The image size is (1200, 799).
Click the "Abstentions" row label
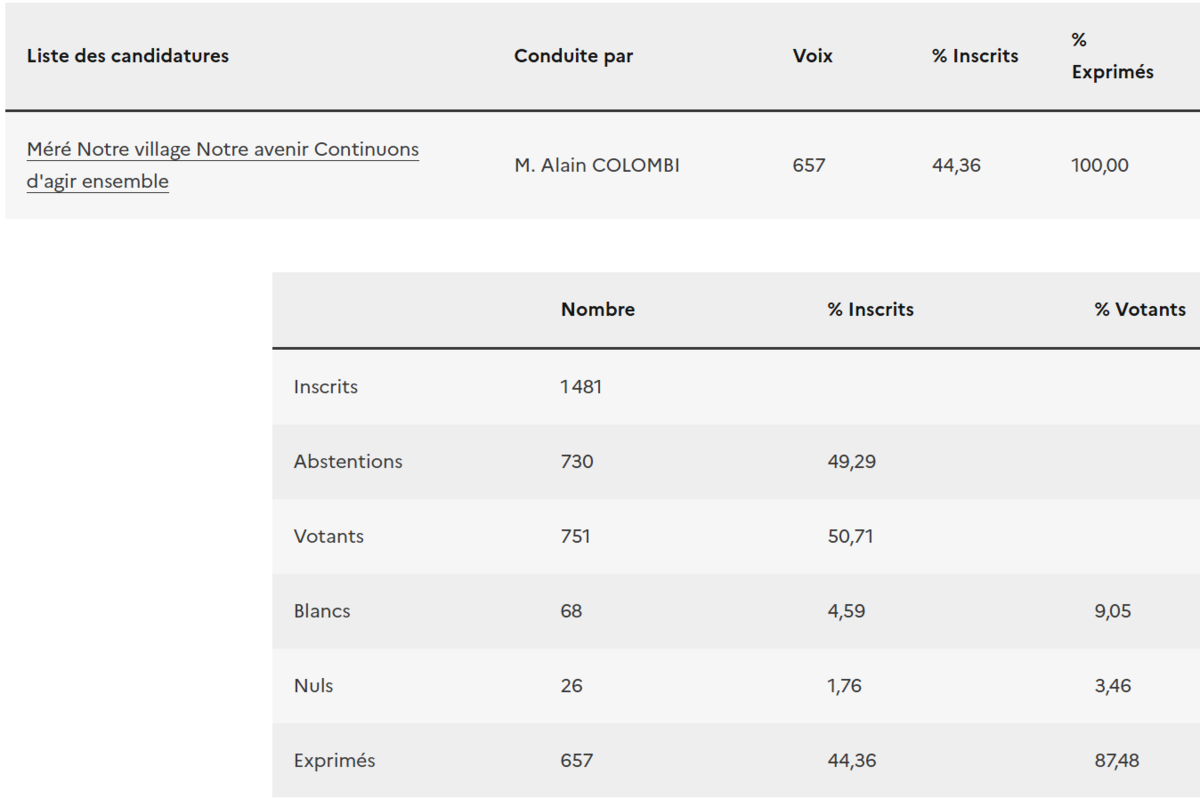coord(347,462)
